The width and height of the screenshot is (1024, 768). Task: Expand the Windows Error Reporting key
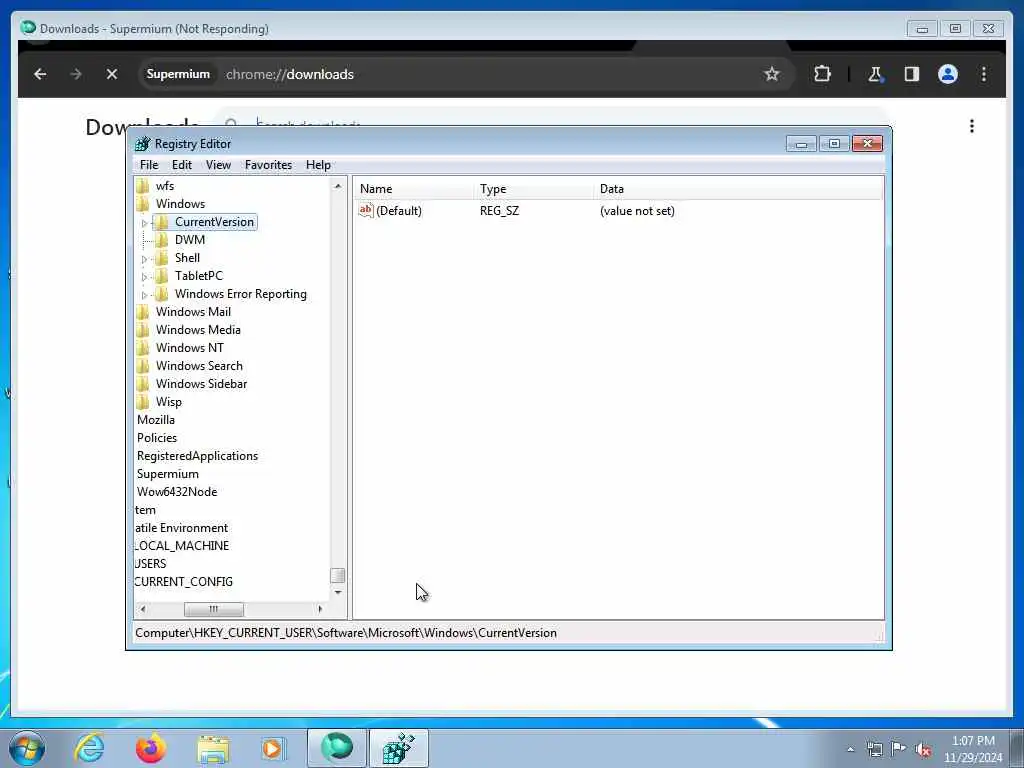(x=144, y=295)
